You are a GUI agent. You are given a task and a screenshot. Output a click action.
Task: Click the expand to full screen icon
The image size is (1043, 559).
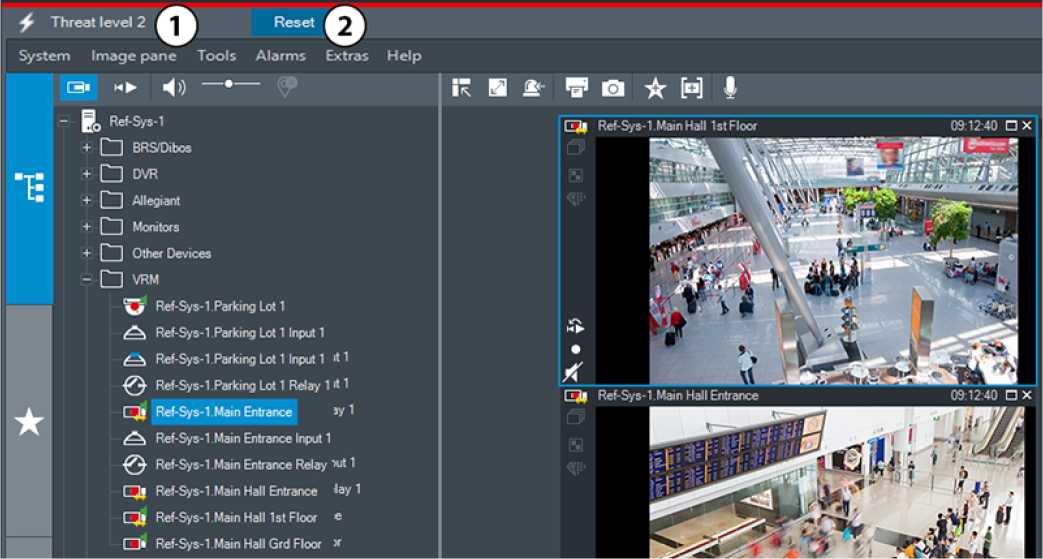497,88
